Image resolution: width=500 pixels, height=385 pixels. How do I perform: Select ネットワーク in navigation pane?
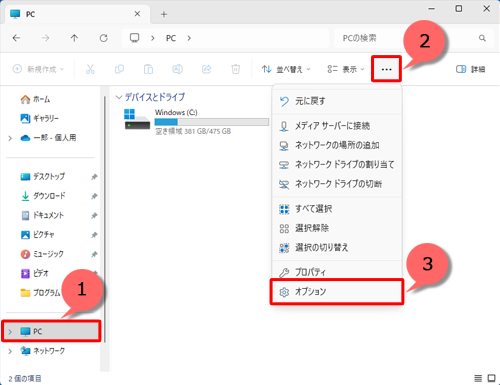[x=42, y=351]
